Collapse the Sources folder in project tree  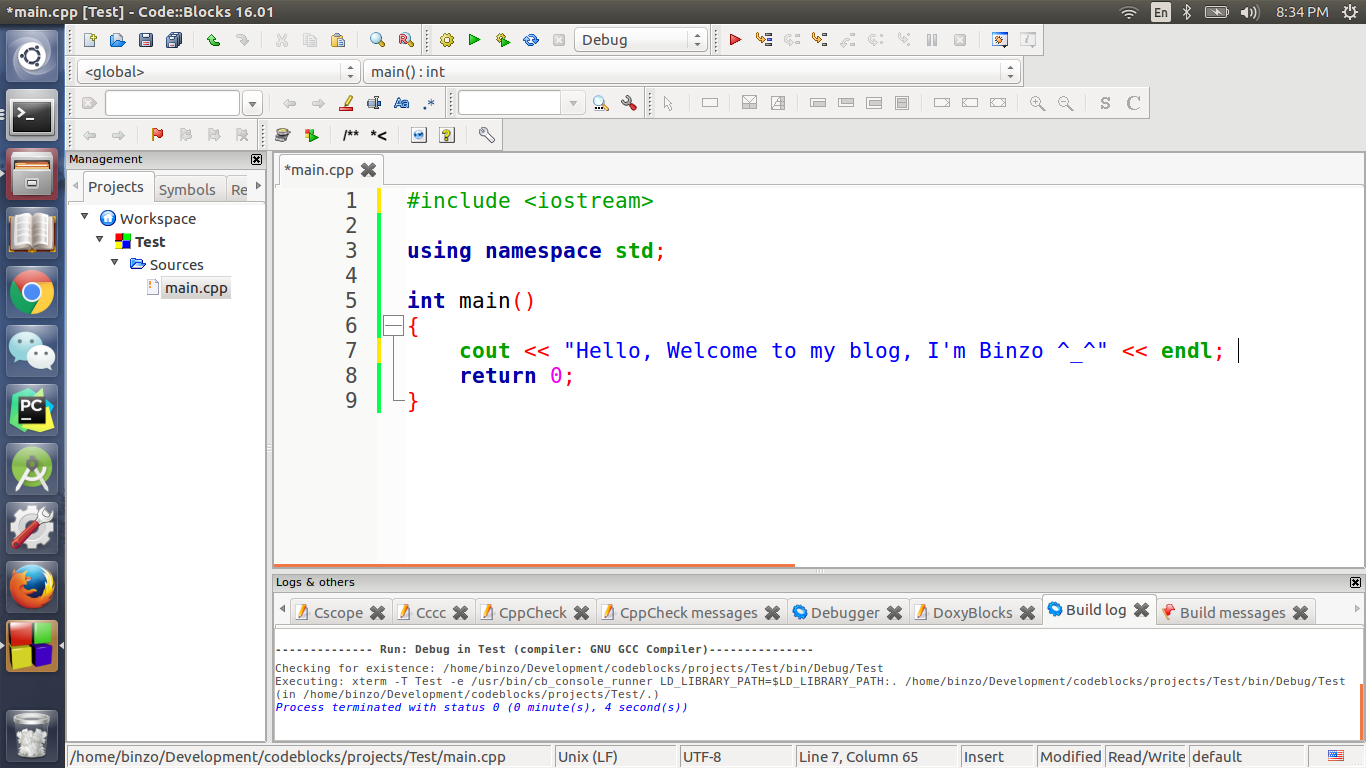click(115, 264)
